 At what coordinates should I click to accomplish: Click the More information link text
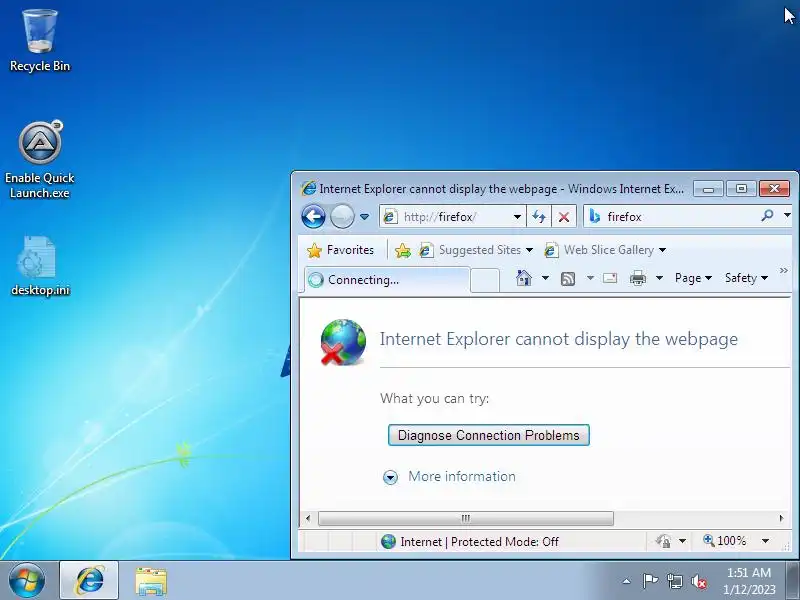point(462,477)
